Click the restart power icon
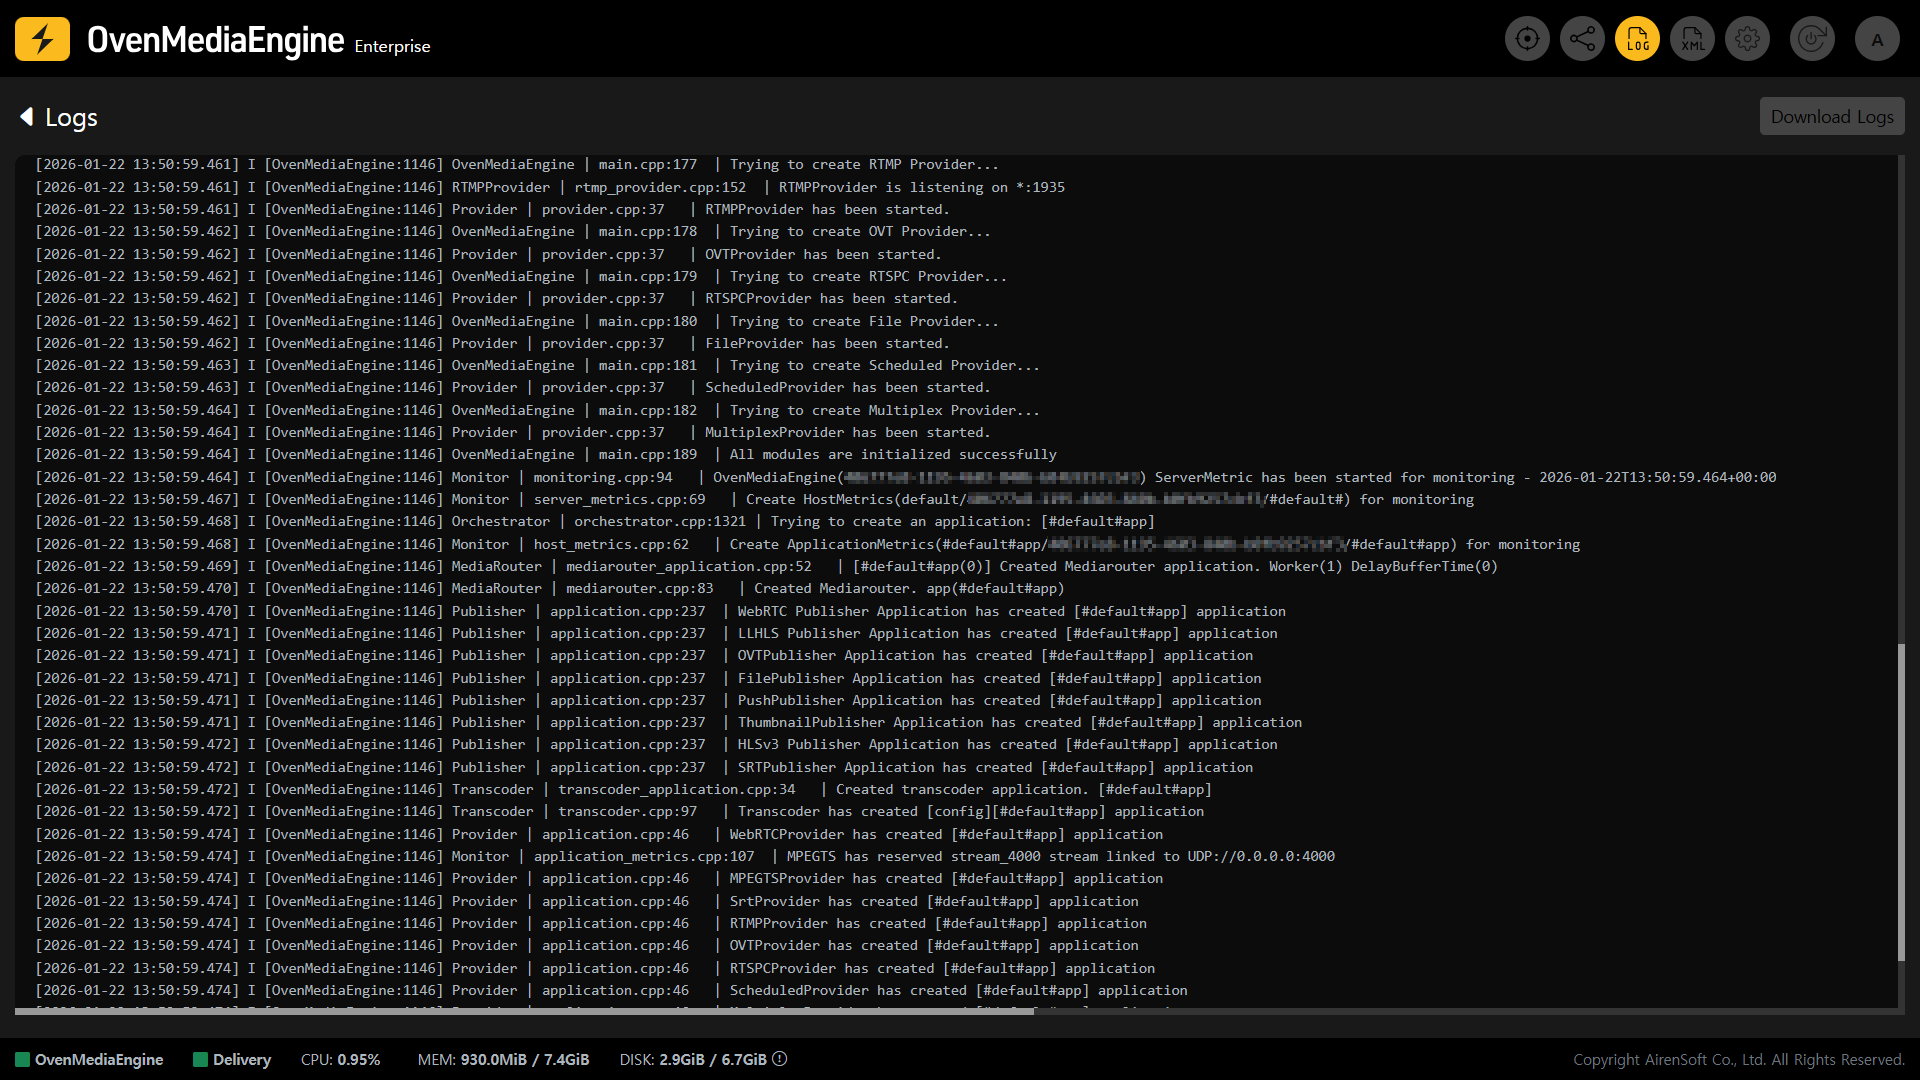Image resolution: width=1920 pixels, height=1080 pixels. click(x=1811, y=39)
